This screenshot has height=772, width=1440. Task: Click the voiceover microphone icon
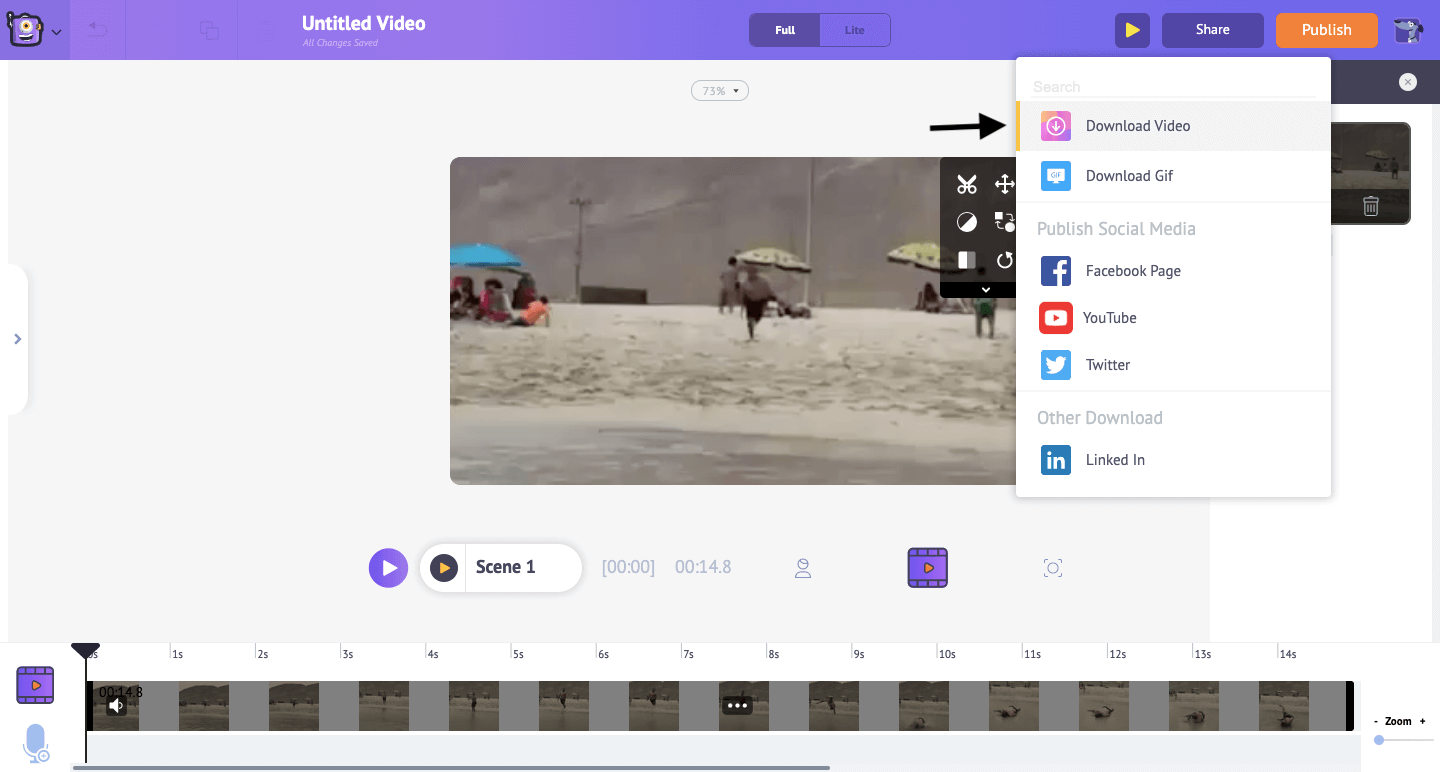coord(36,743)
